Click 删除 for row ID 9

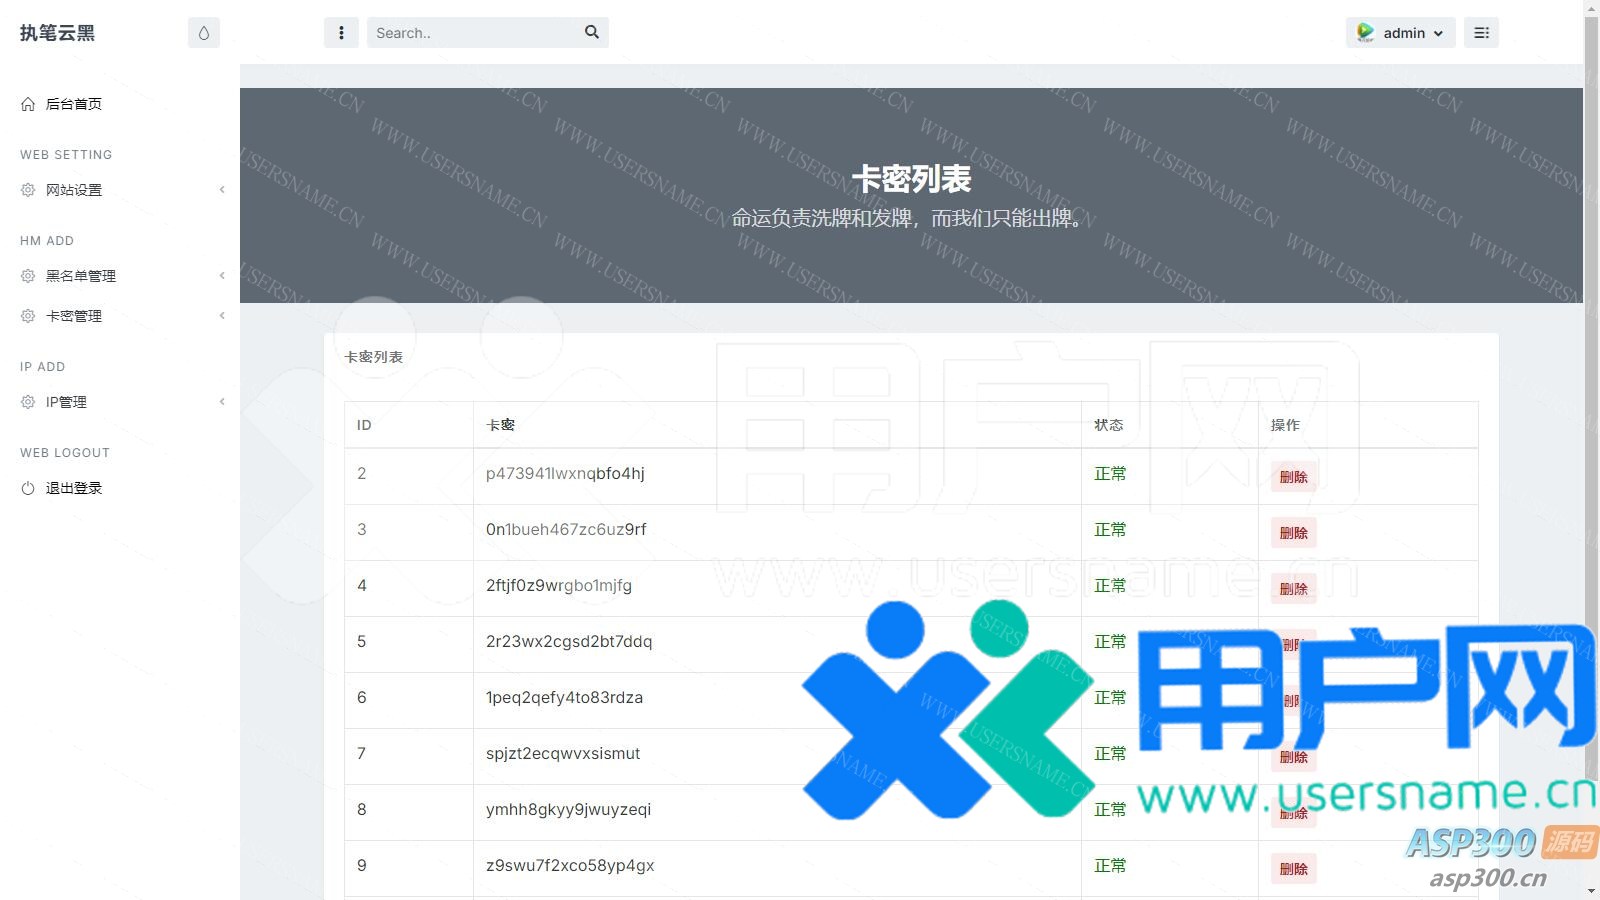pyautogui.click(x=1293, y=869)
